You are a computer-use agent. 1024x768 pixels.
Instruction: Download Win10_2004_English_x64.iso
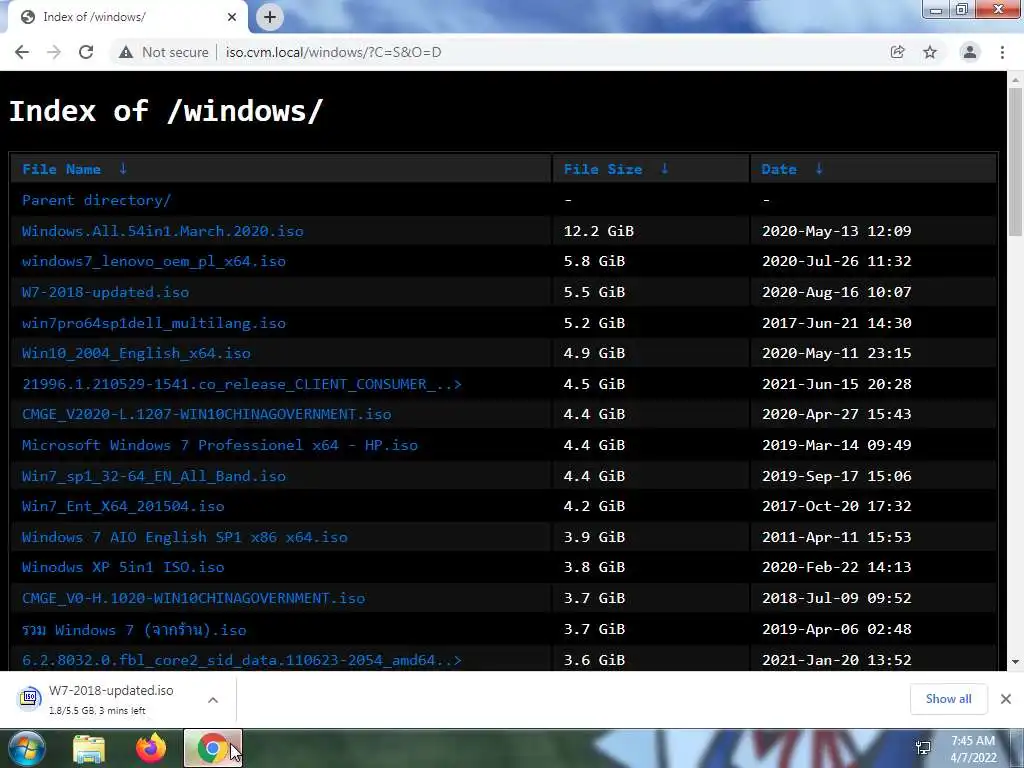click(136, 353)
